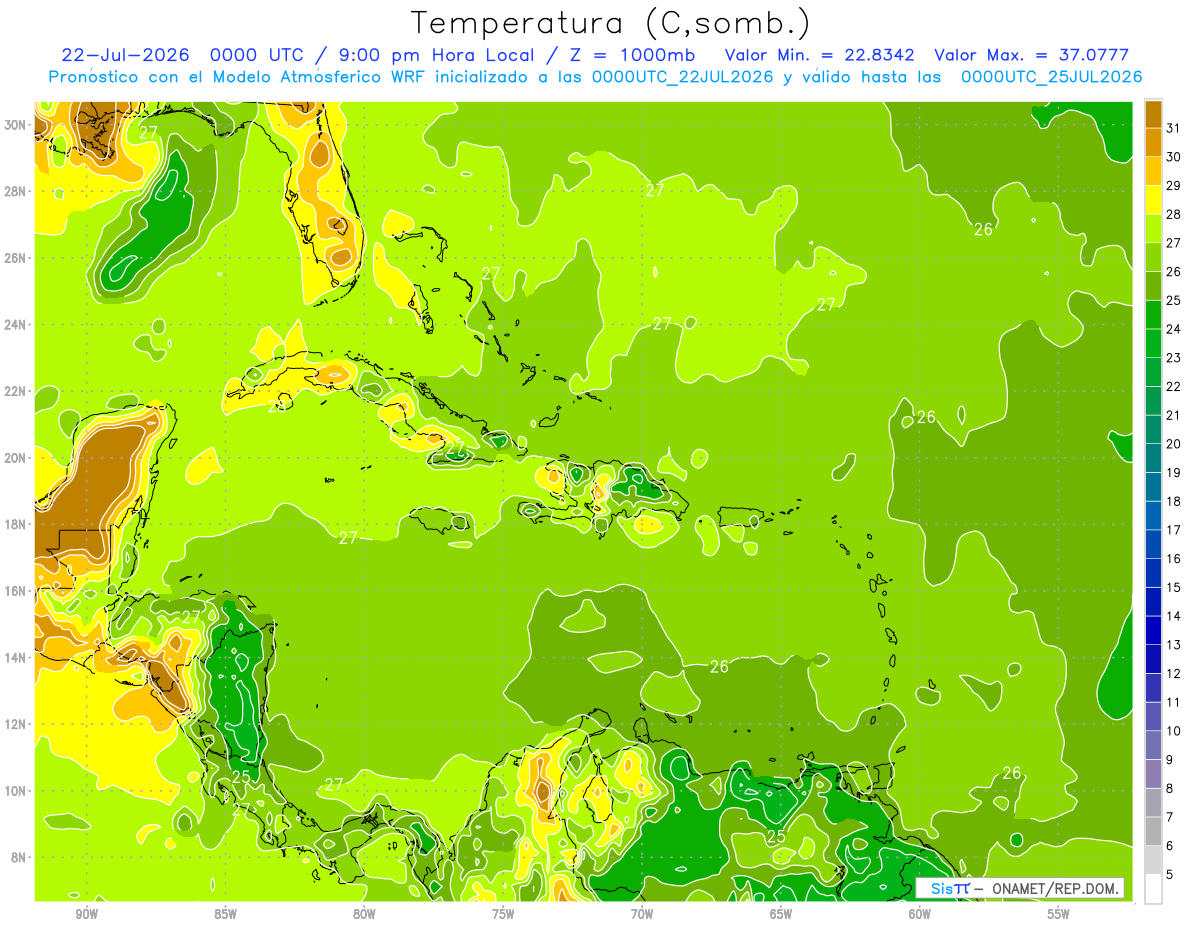
Task: Click the 18N latitude axis label
Action: coord(16,525)
